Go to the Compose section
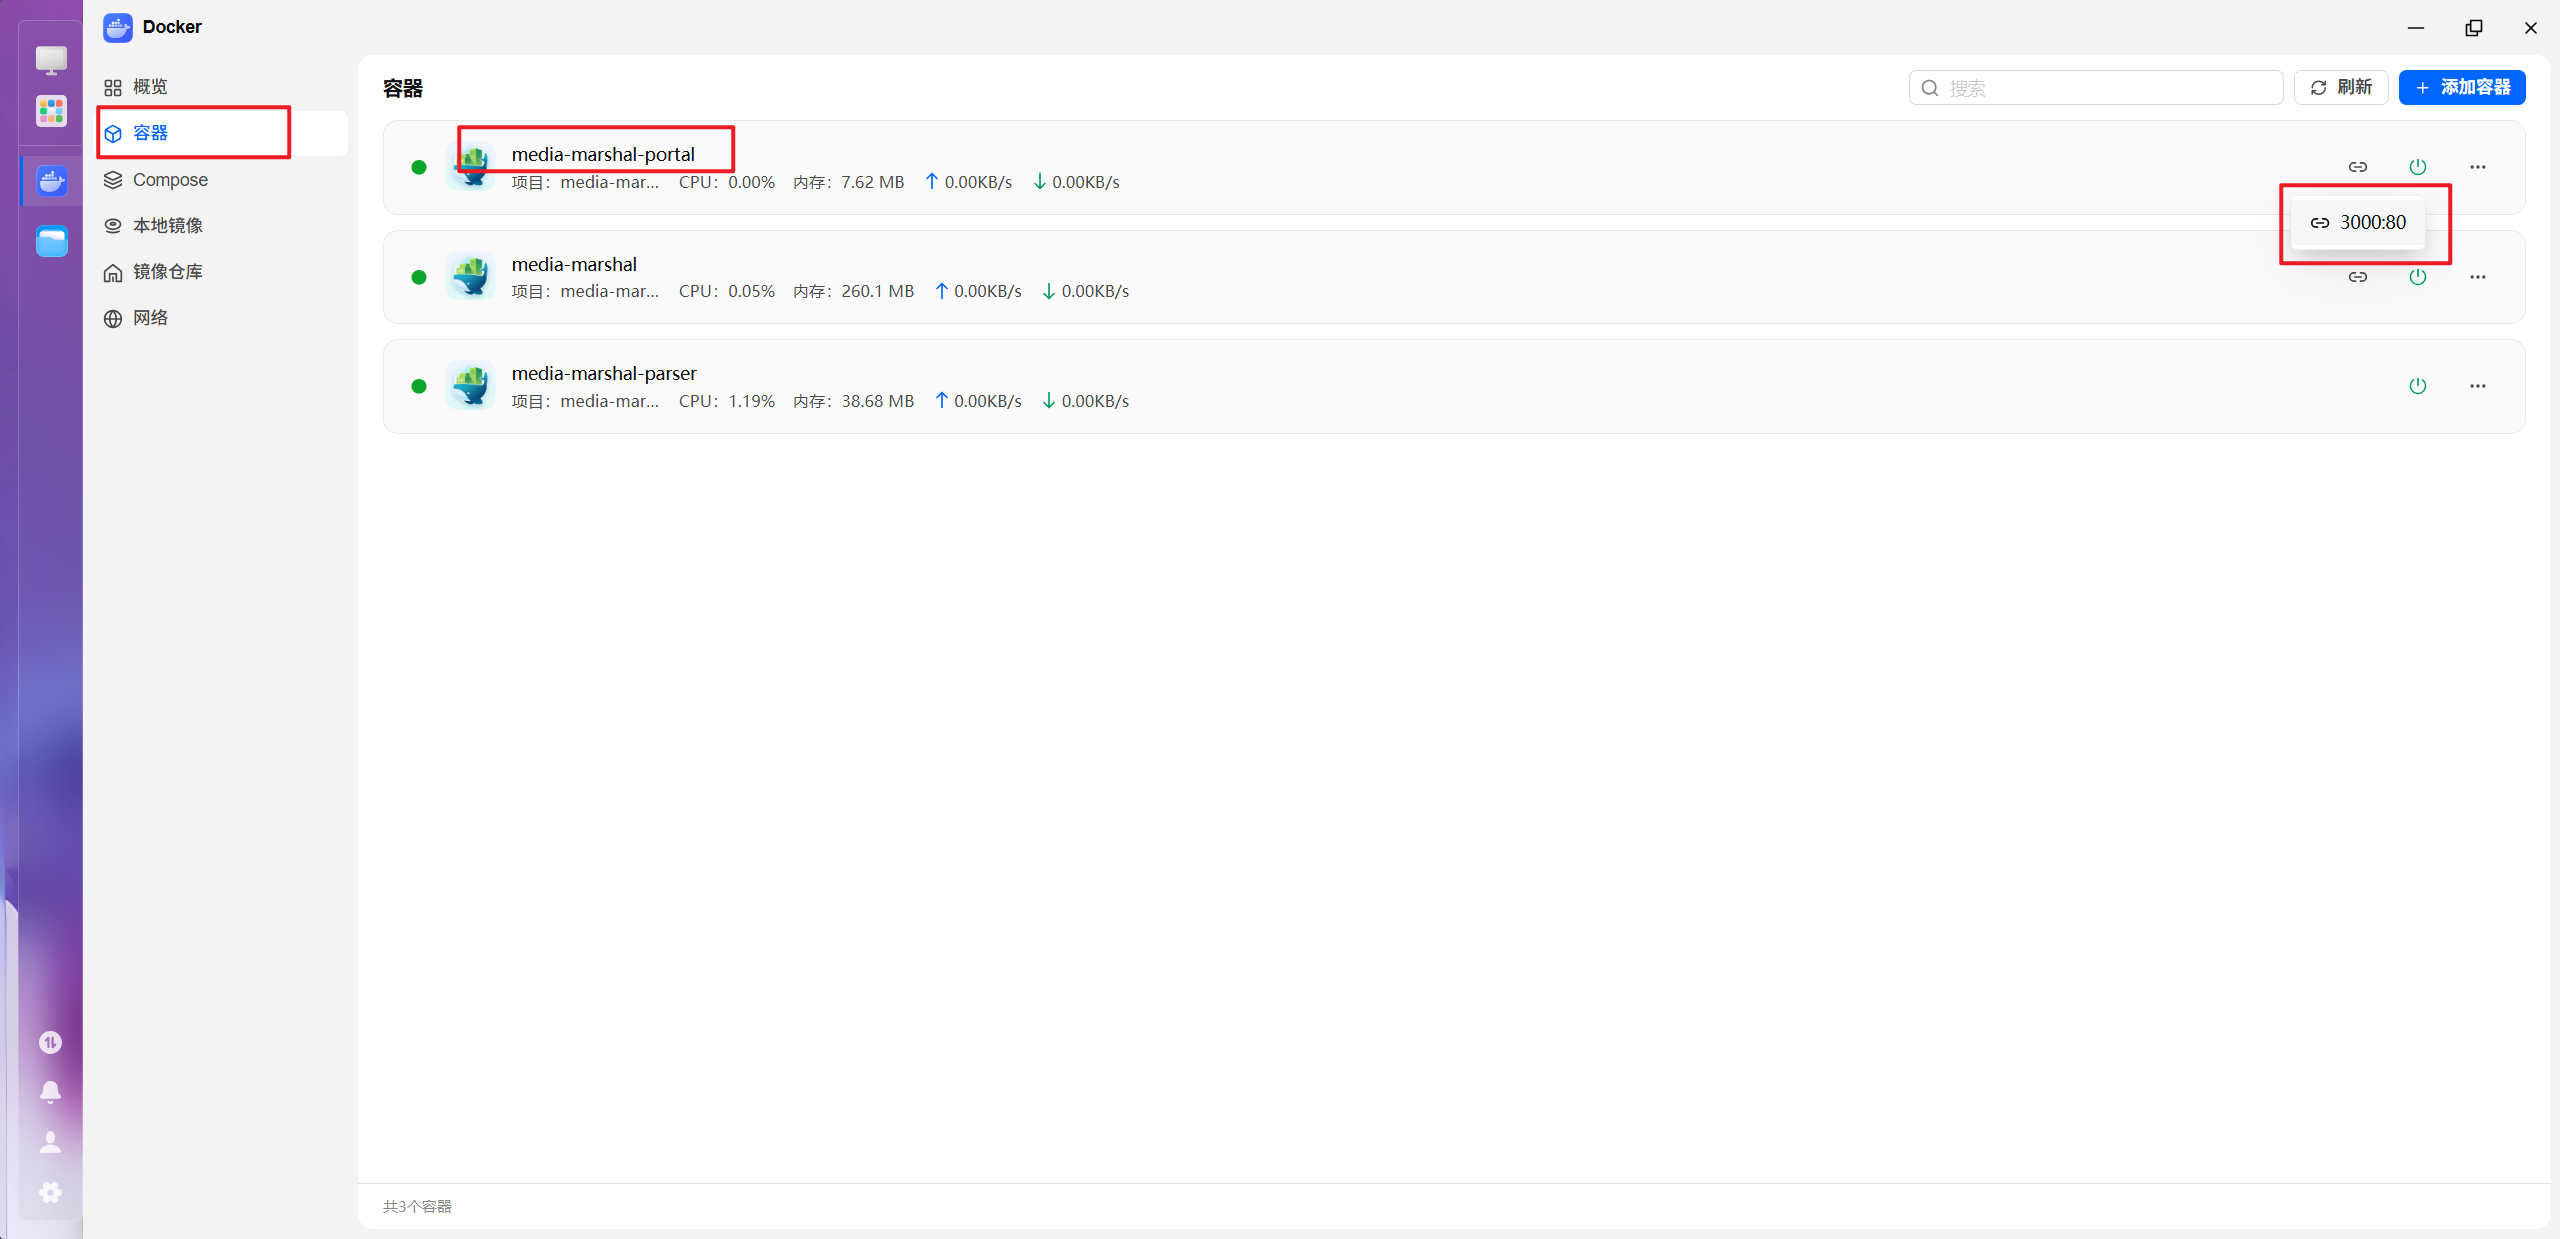2560x1239 pixels. click(222, 180)
